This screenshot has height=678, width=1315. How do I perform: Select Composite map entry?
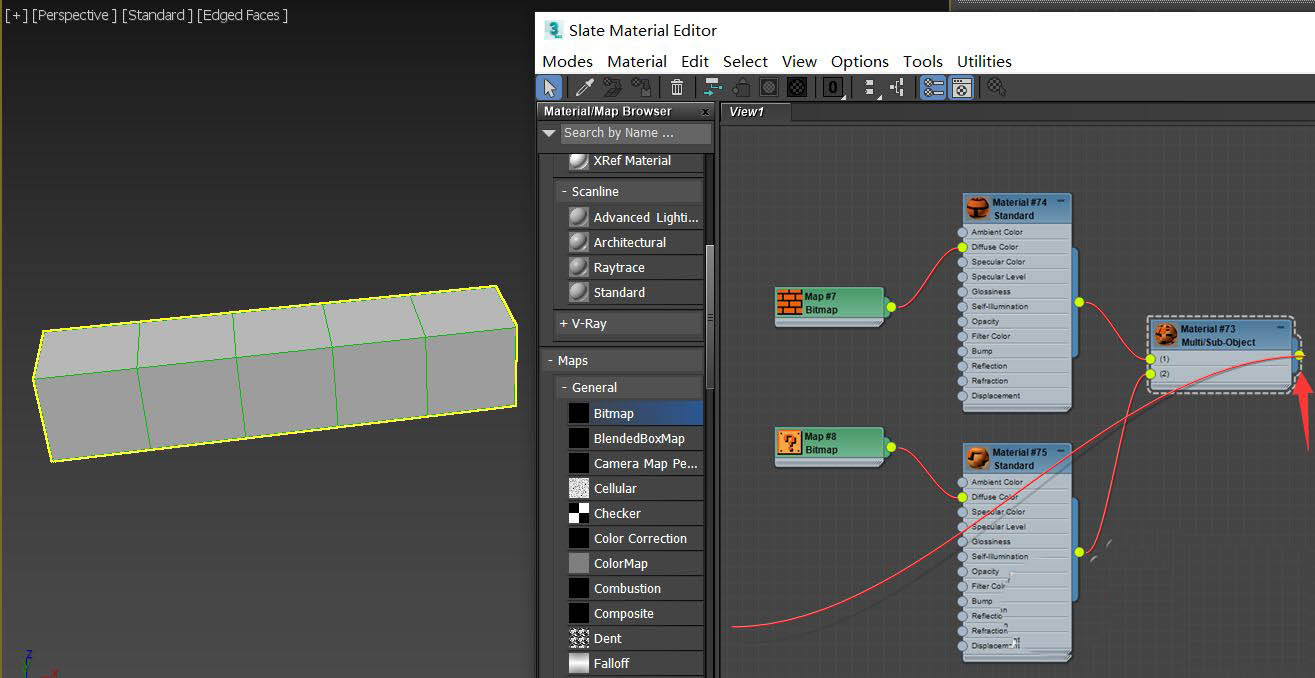coord(634,613)
